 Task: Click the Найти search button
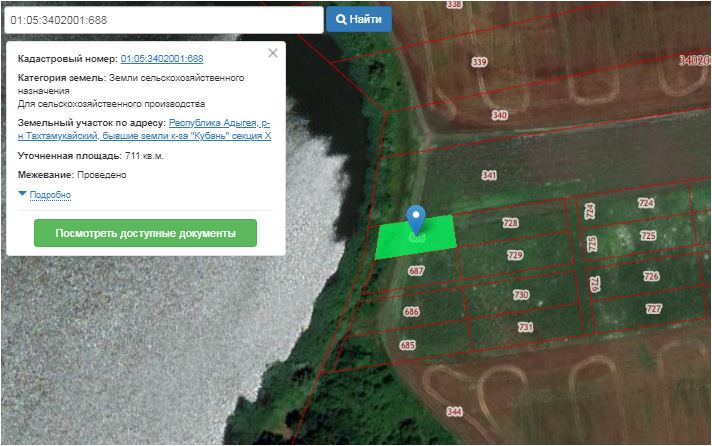point(359,19)
